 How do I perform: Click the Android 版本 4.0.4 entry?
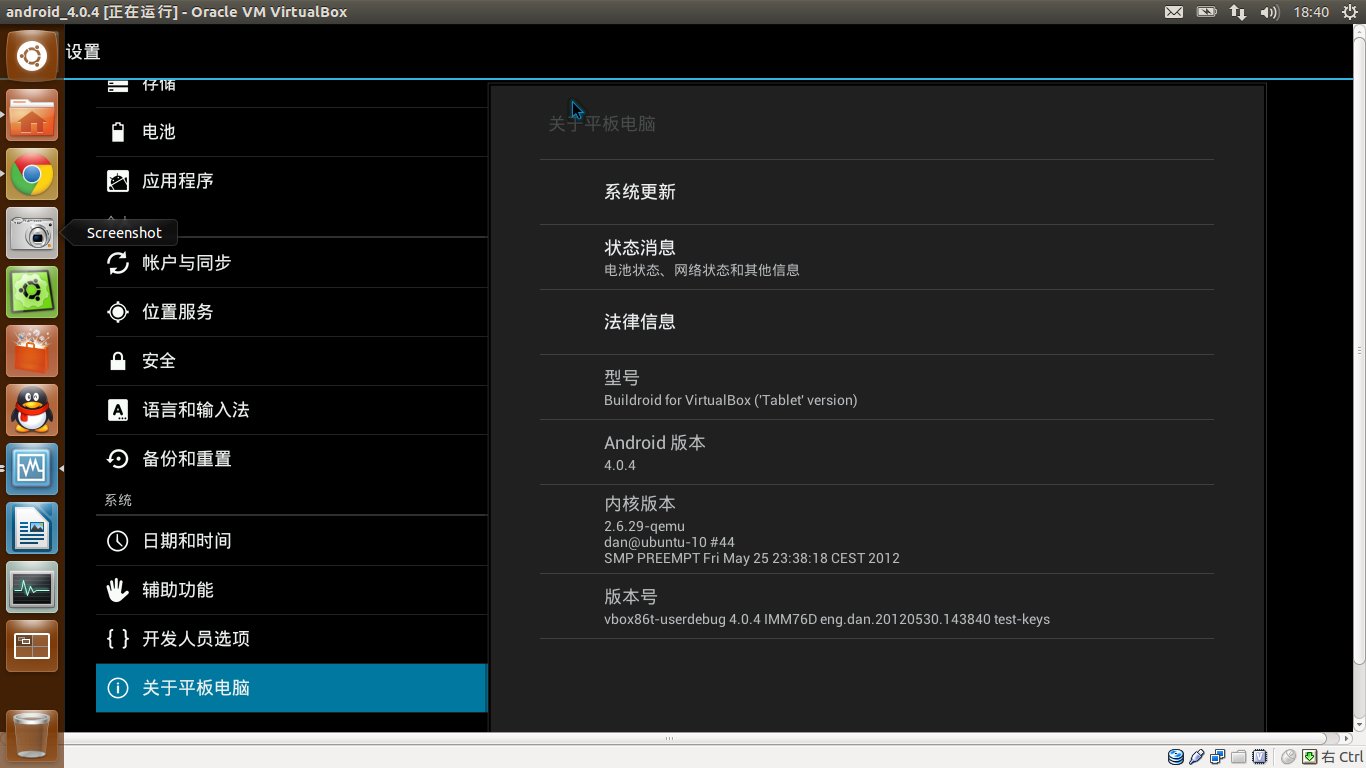(x=877, y=452)
